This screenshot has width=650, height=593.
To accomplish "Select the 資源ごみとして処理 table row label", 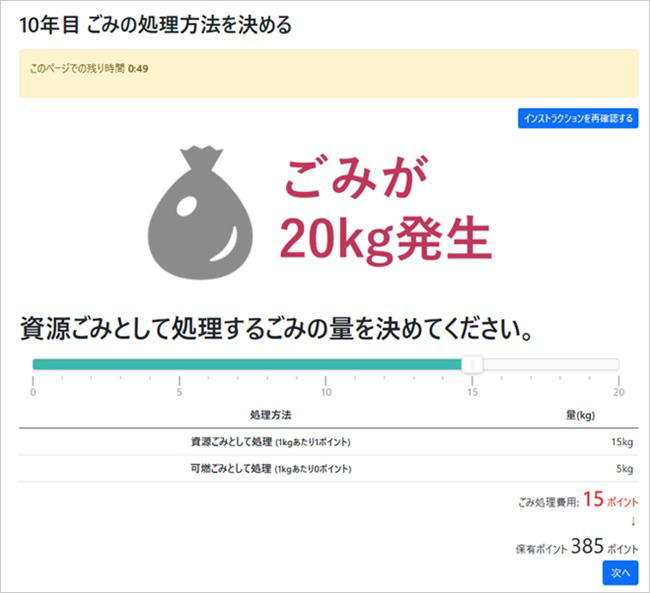I will click(270, 442).
